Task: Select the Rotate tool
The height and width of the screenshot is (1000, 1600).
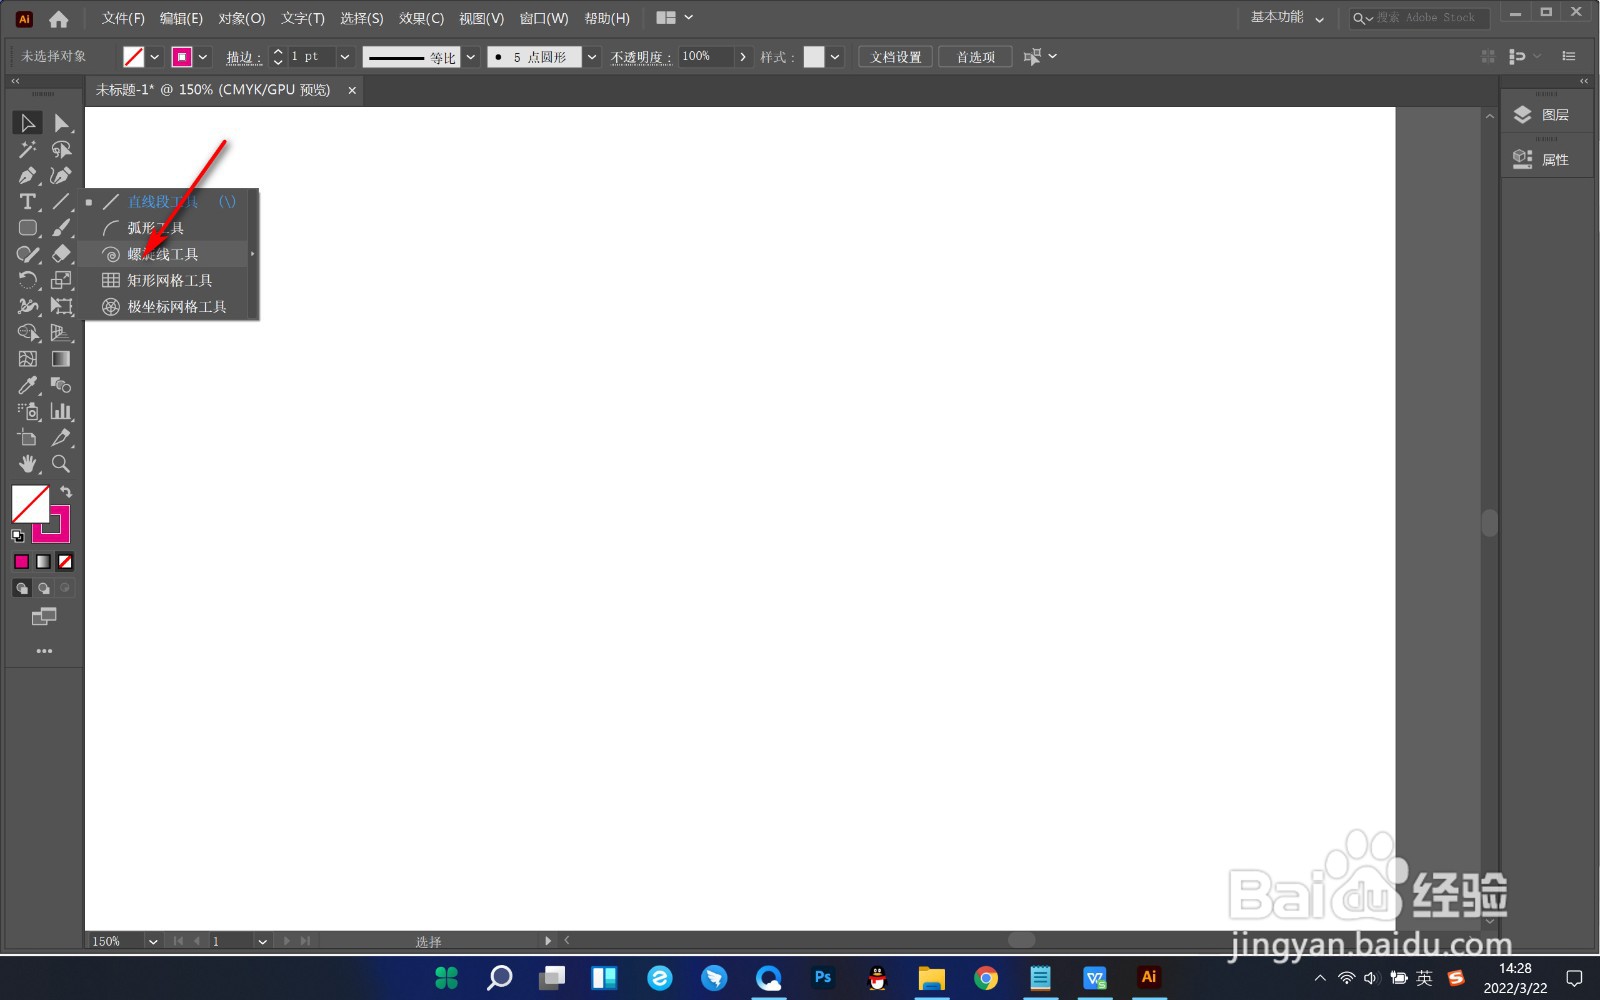Action: pos(27,280)
